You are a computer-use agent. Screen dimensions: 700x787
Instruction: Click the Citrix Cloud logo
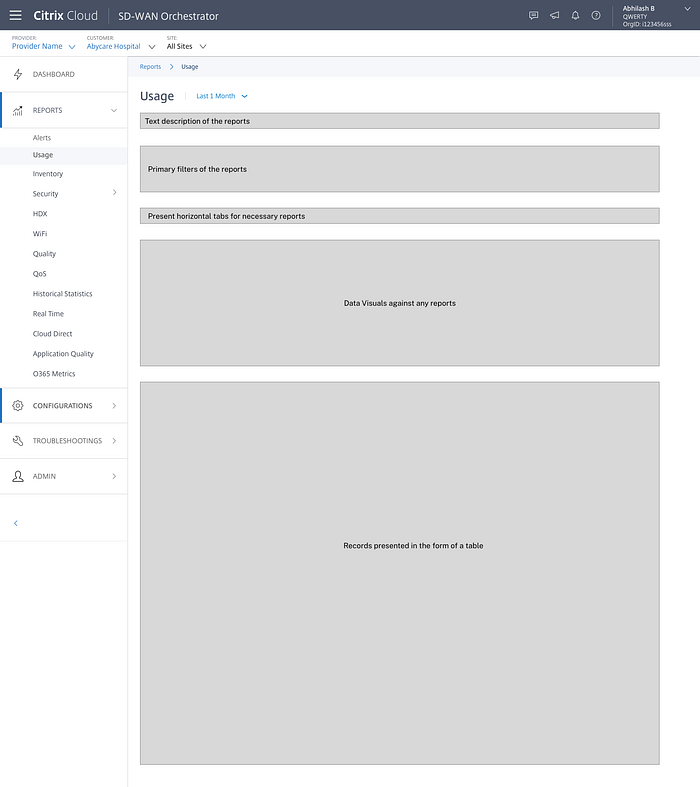[x=65, y=16]
